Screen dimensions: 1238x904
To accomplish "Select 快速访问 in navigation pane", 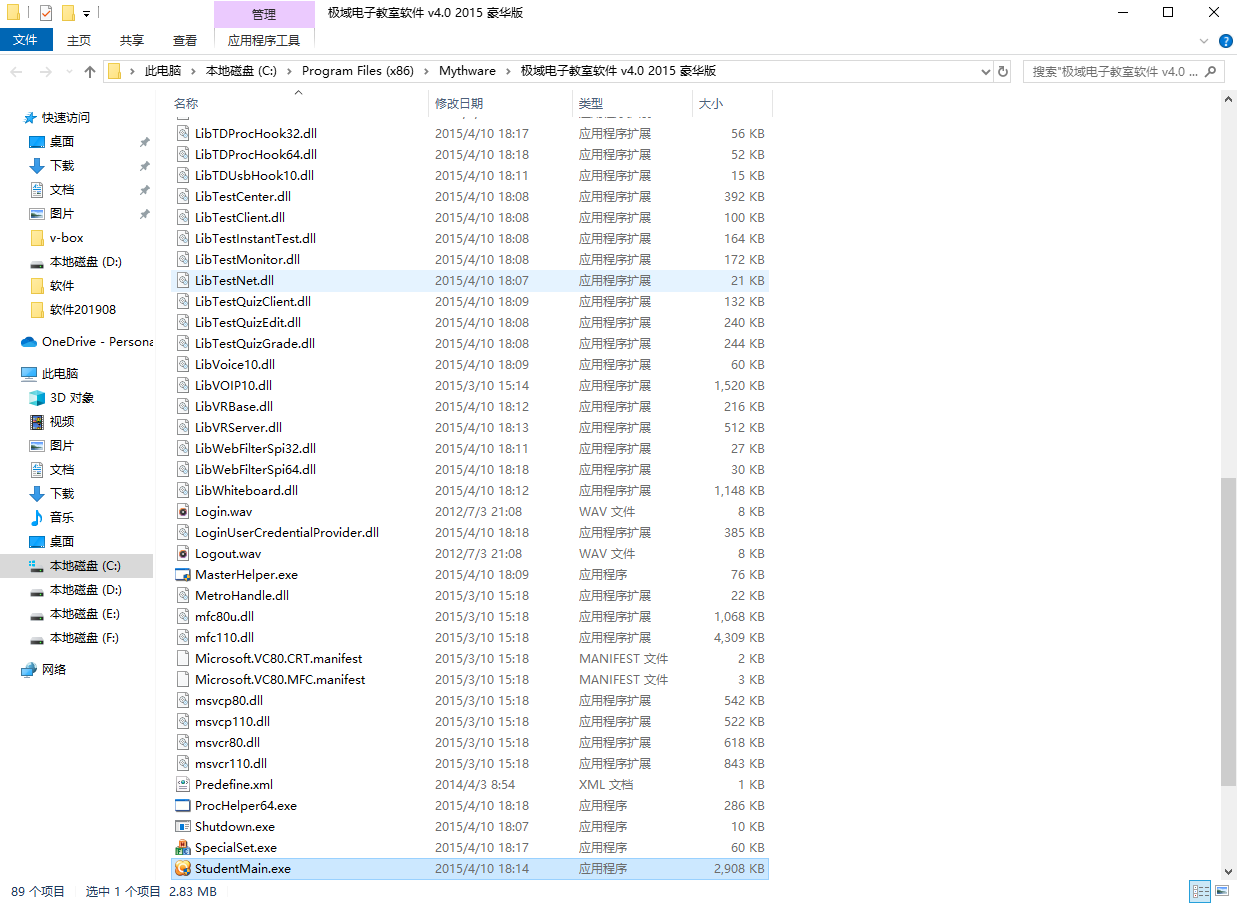I will pos(66,118).
